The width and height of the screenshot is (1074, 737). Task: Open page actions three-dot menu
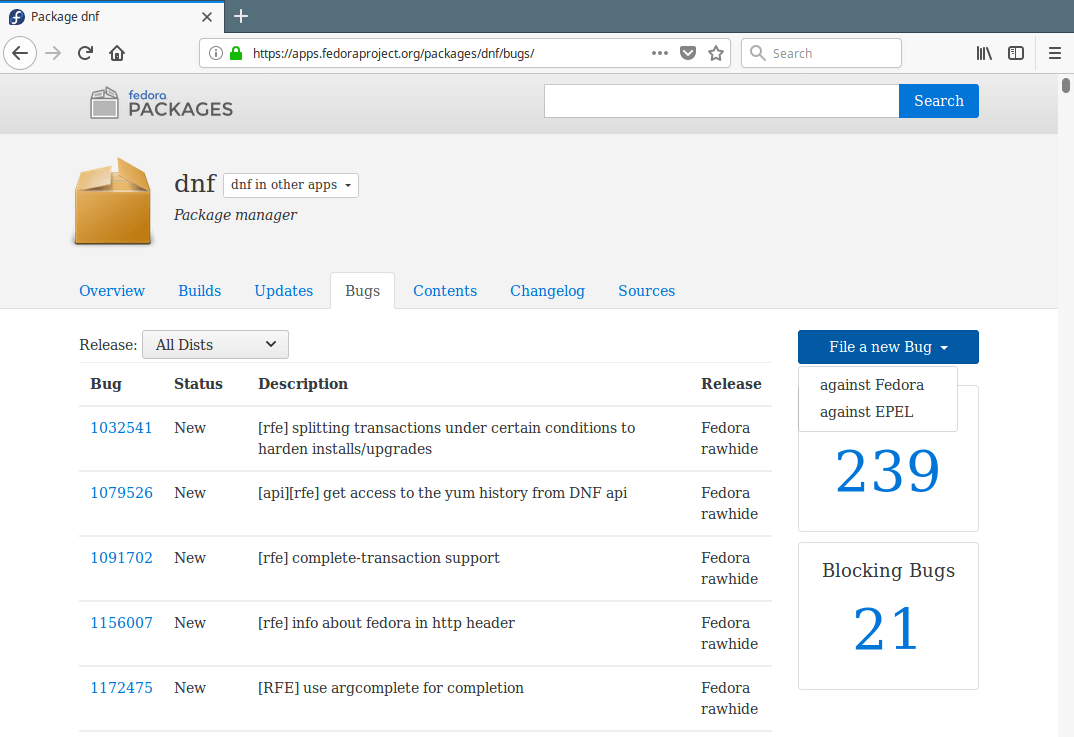660,53
